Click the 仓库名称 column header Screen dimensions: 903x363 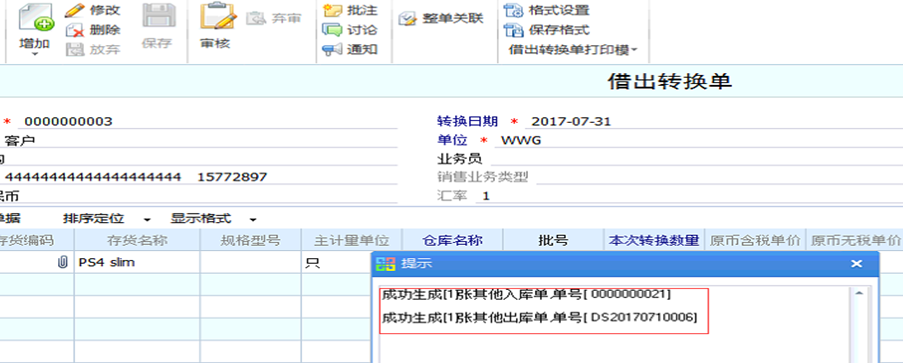click(452, 240)
